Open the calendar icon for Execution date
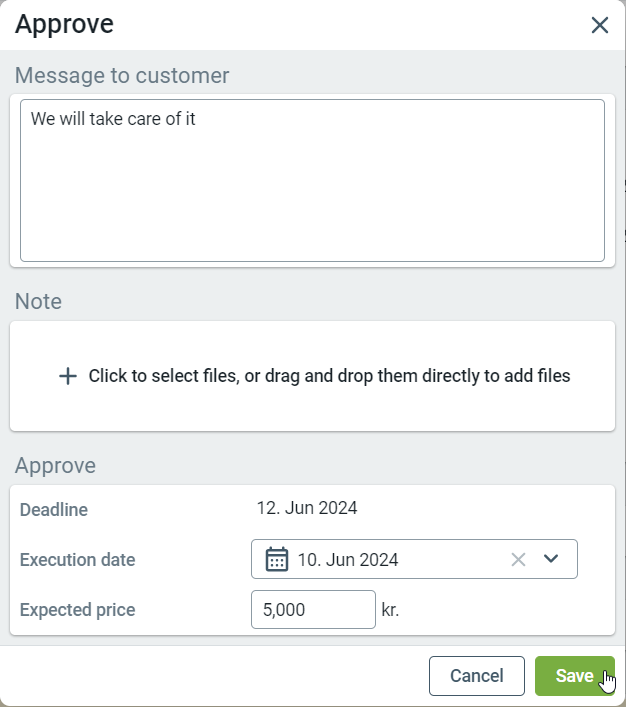This screenshot has width=626, height=707. 277,559
